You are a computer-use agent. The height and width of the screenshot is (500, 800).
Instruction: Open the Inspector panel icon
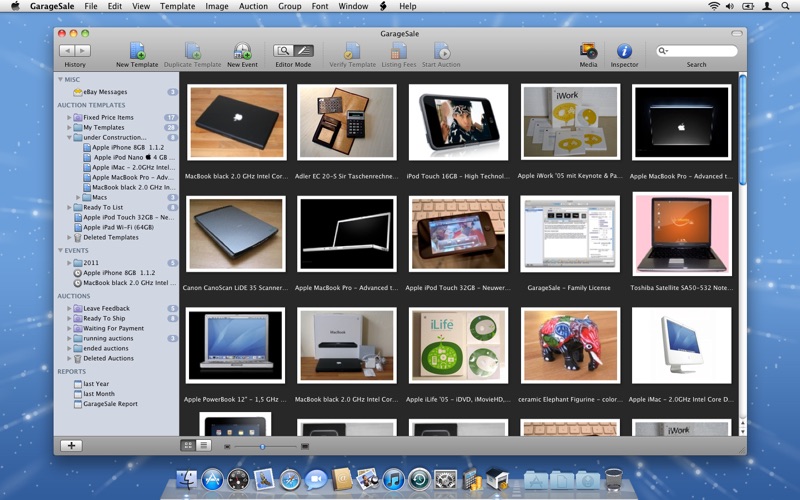(x=624, y=51)
